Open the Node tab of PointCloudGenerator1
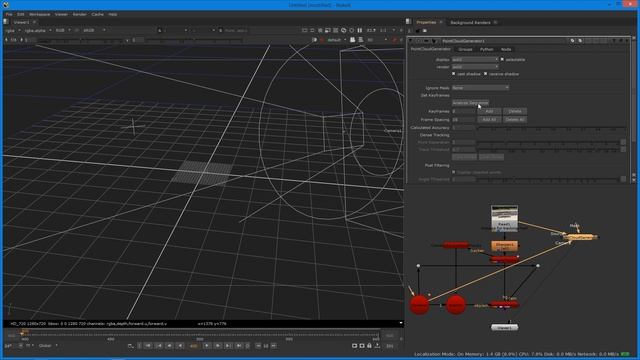 (x=506, y=49)
